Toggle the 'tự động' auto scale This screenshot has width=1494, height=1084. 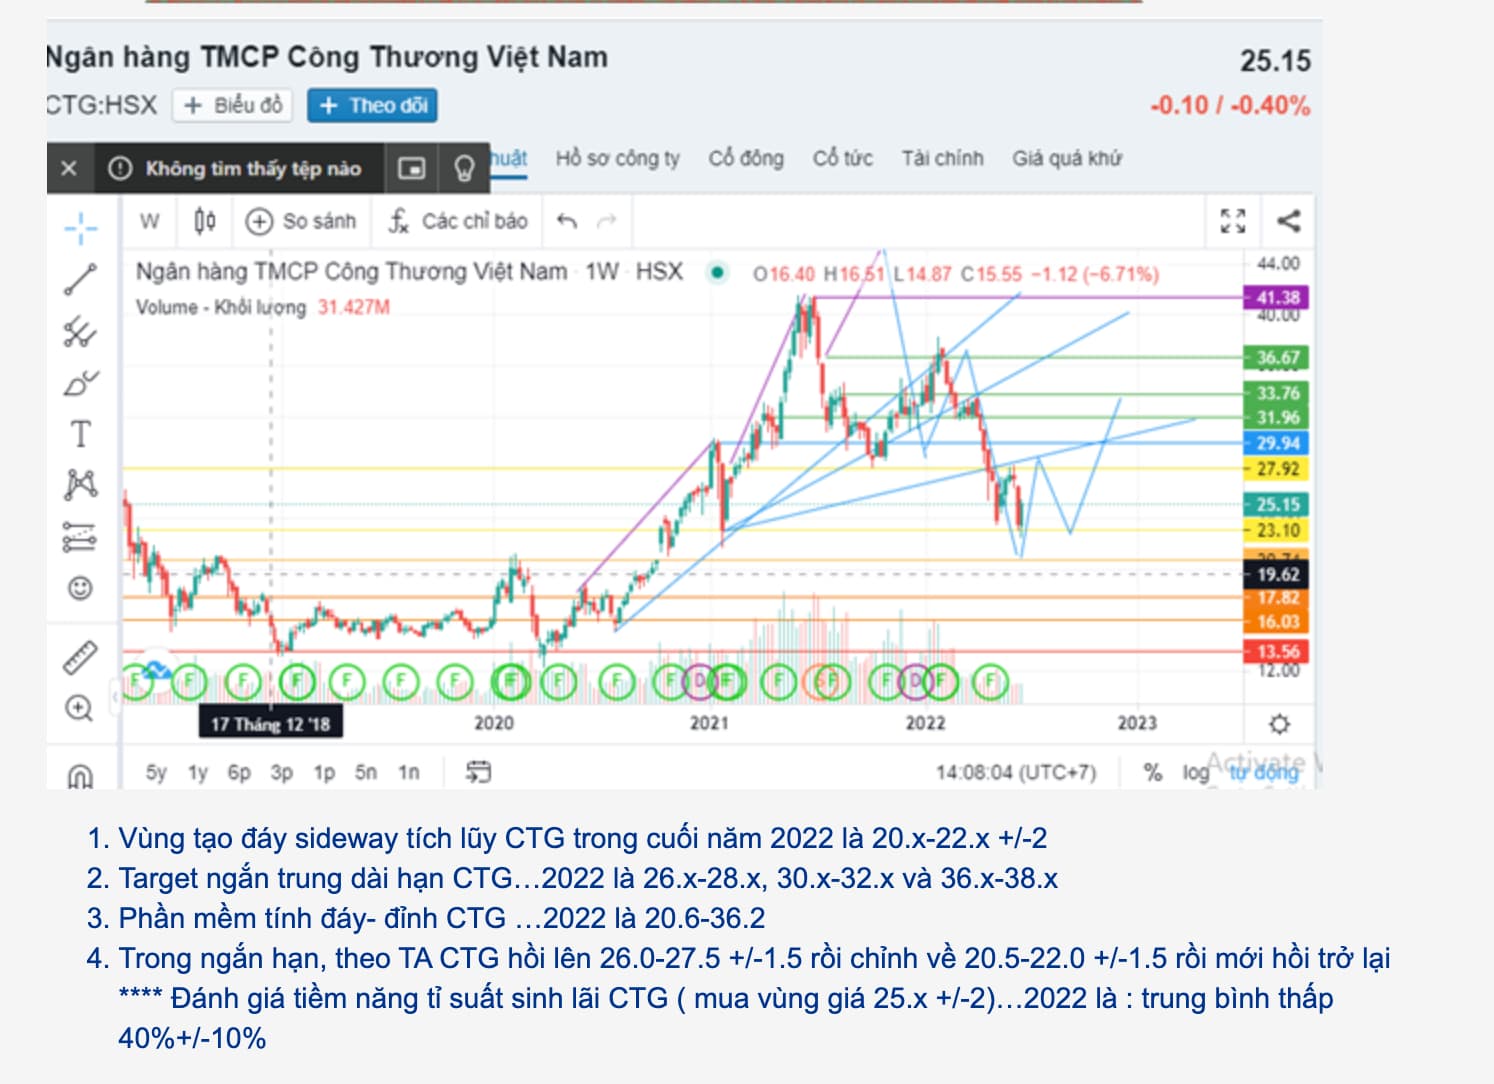click(x=1264, y=772)
